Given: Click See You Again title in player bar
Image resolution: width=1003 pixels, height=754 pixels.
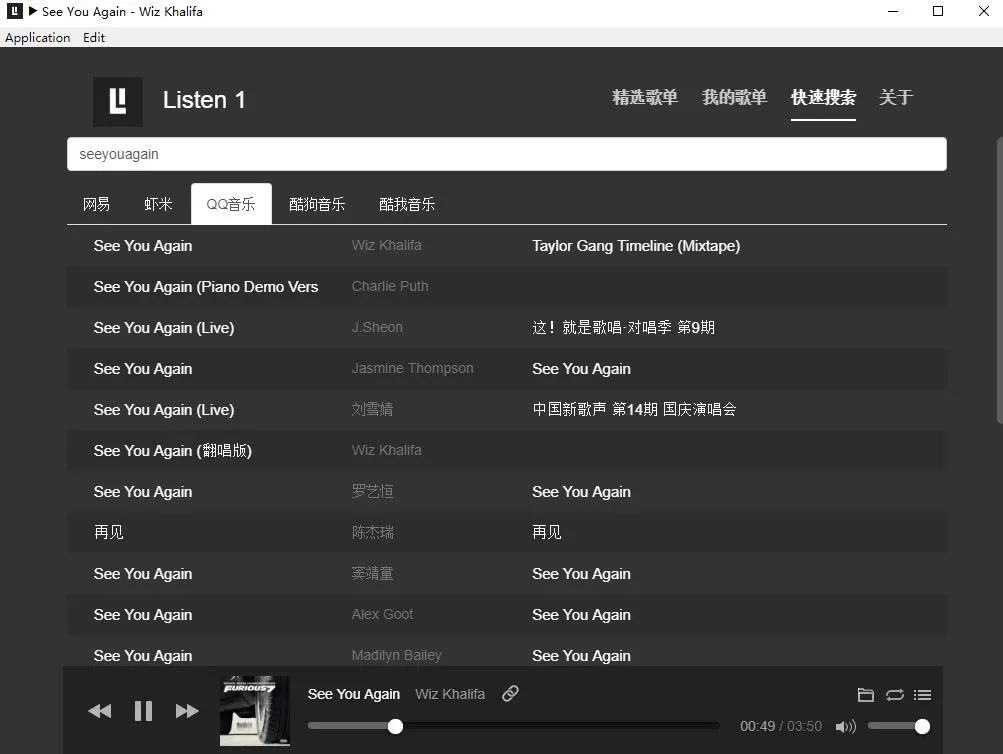Looking at the screenshot, I should (x=354, y=694).
